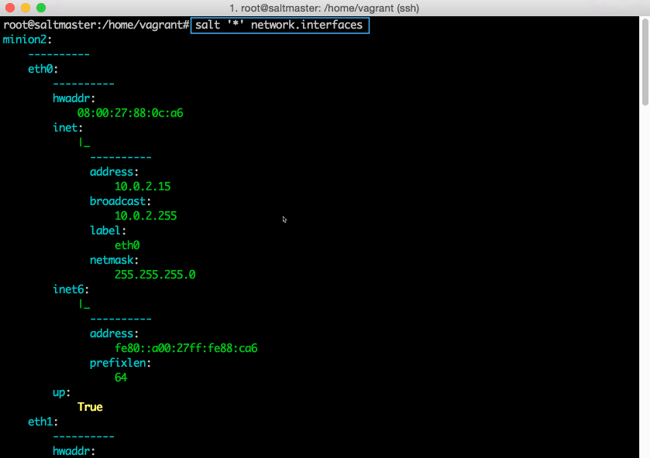The width and height of the screenshot is (650, 458).
Task: Click the root@saltmaster shell prompt
Action: pyautogui.click(x=96, y=25)
